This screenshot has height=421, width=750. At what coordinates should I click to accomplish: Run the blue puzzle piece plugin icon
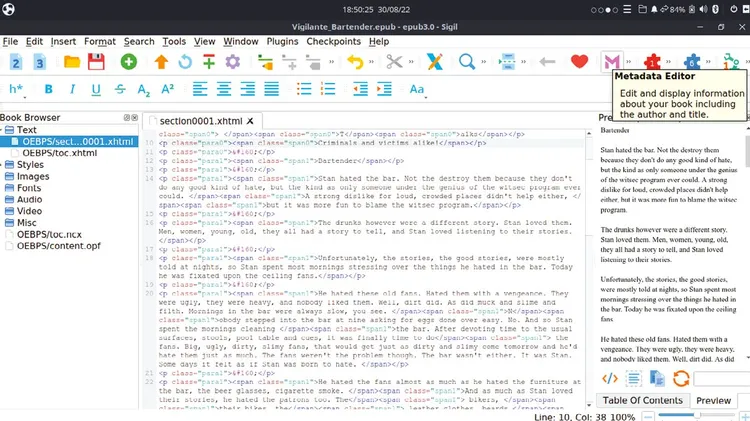pos(692,62)
